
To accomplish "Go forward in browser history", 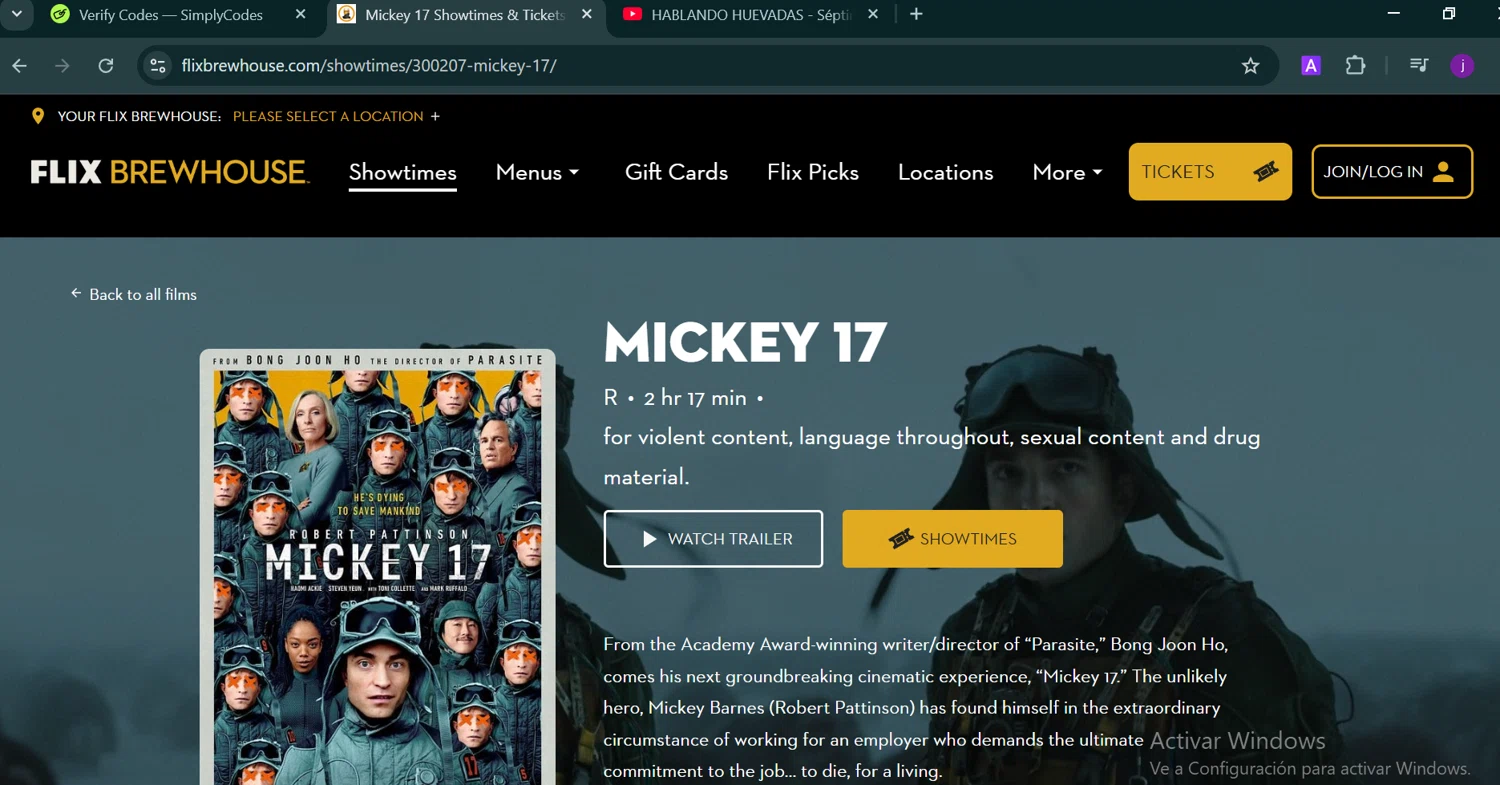I will coord(62,66).
